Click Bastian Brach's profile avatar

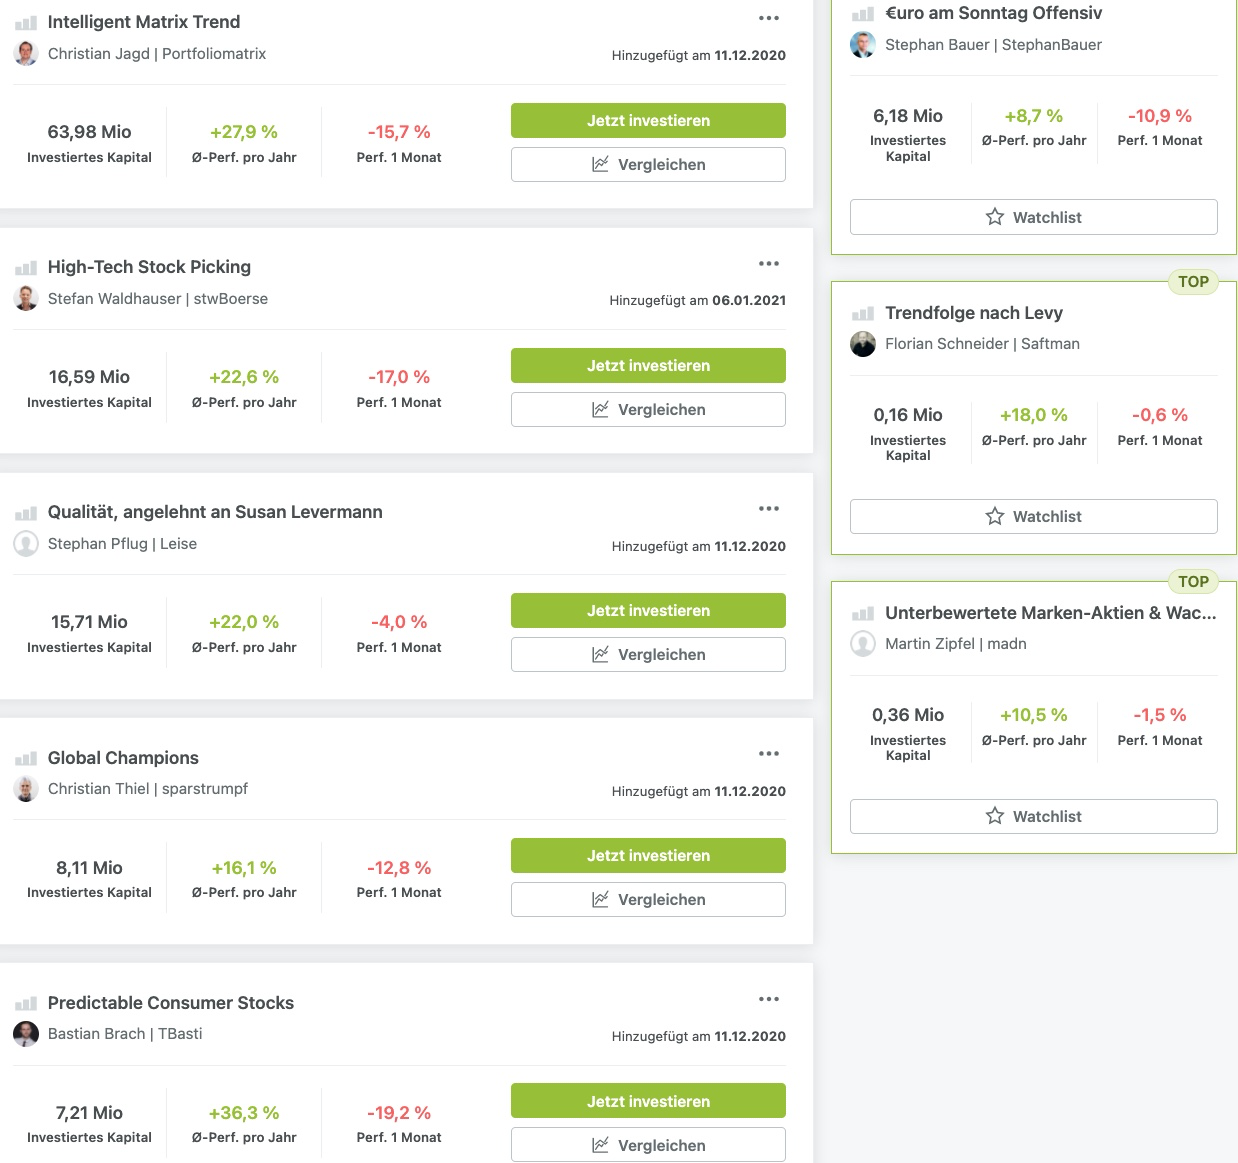(x=26, y=1034)
